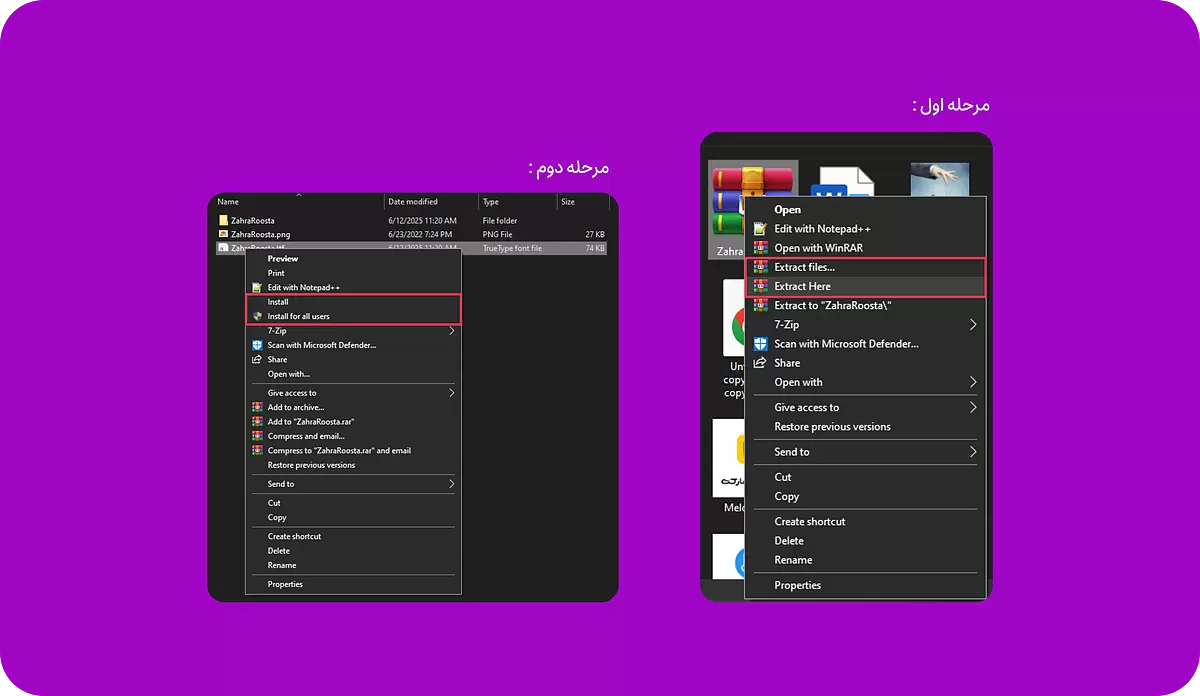Select the image thumbnail on the desktop
Image resolution: width=1200 pixels, height=696 pixels.
[939, 178]
